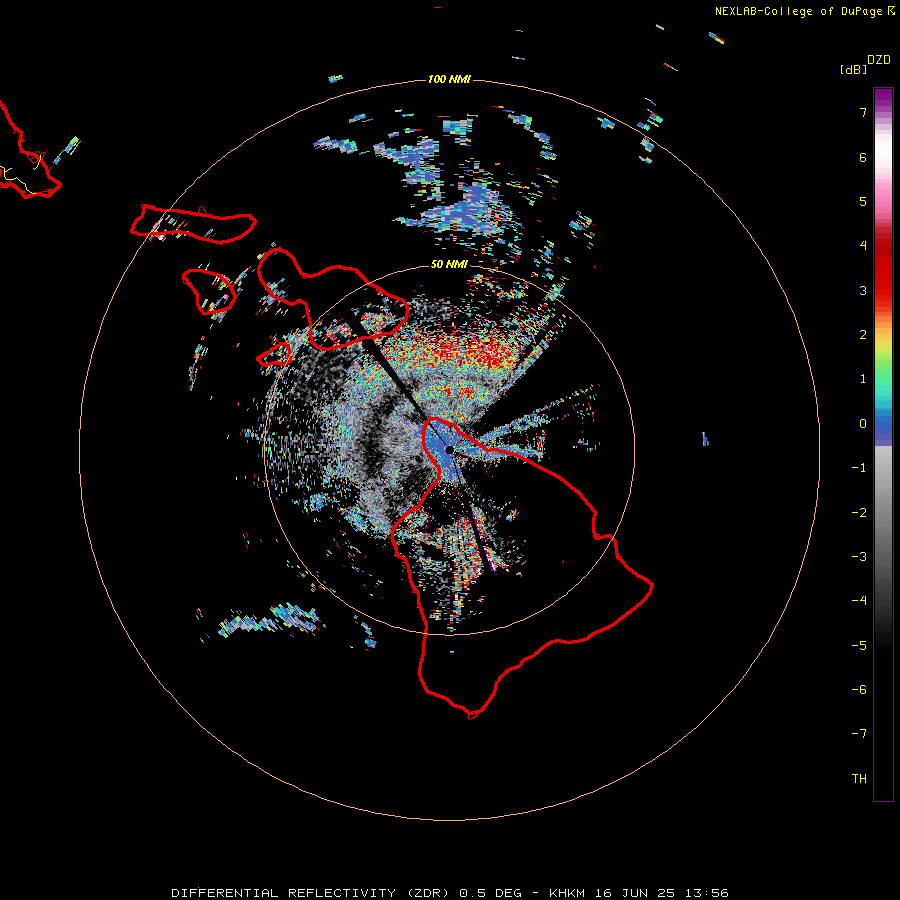This screenshot has height=900, width=900.
Task: Click the product title text at bottom
Action: coord(449,893)
